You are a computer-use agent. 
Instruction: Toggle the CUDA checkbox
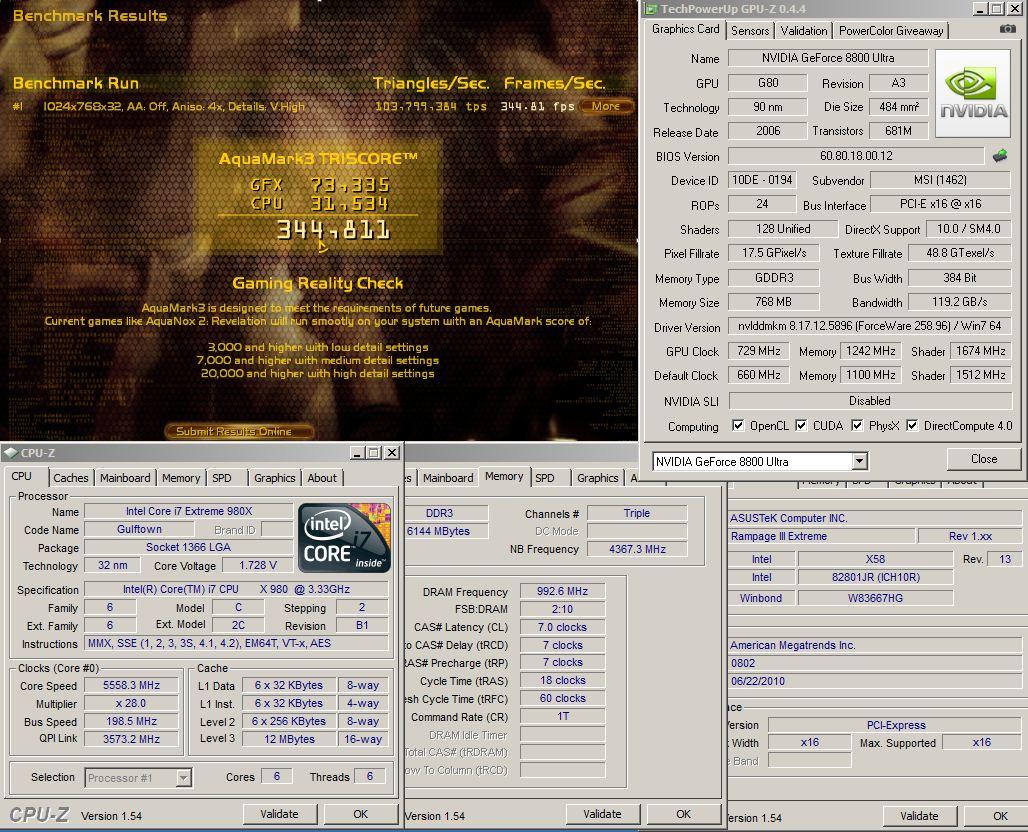pyautogui.click(x=801, y=426)
